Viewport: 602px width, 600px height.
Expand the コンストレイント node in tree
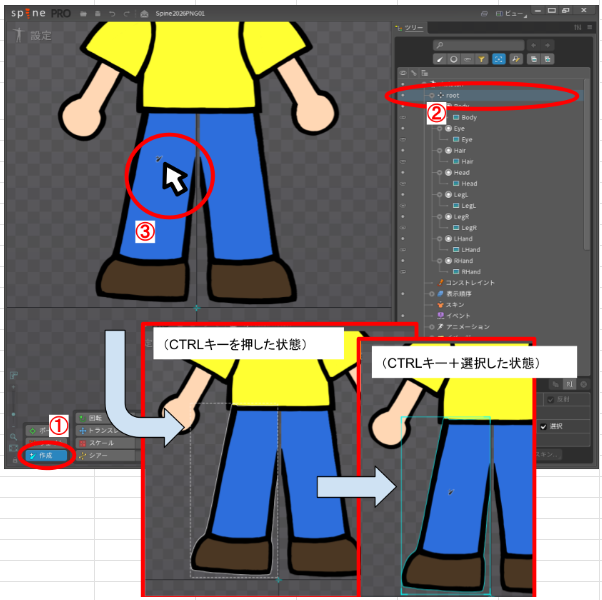(x=431, y=283)
